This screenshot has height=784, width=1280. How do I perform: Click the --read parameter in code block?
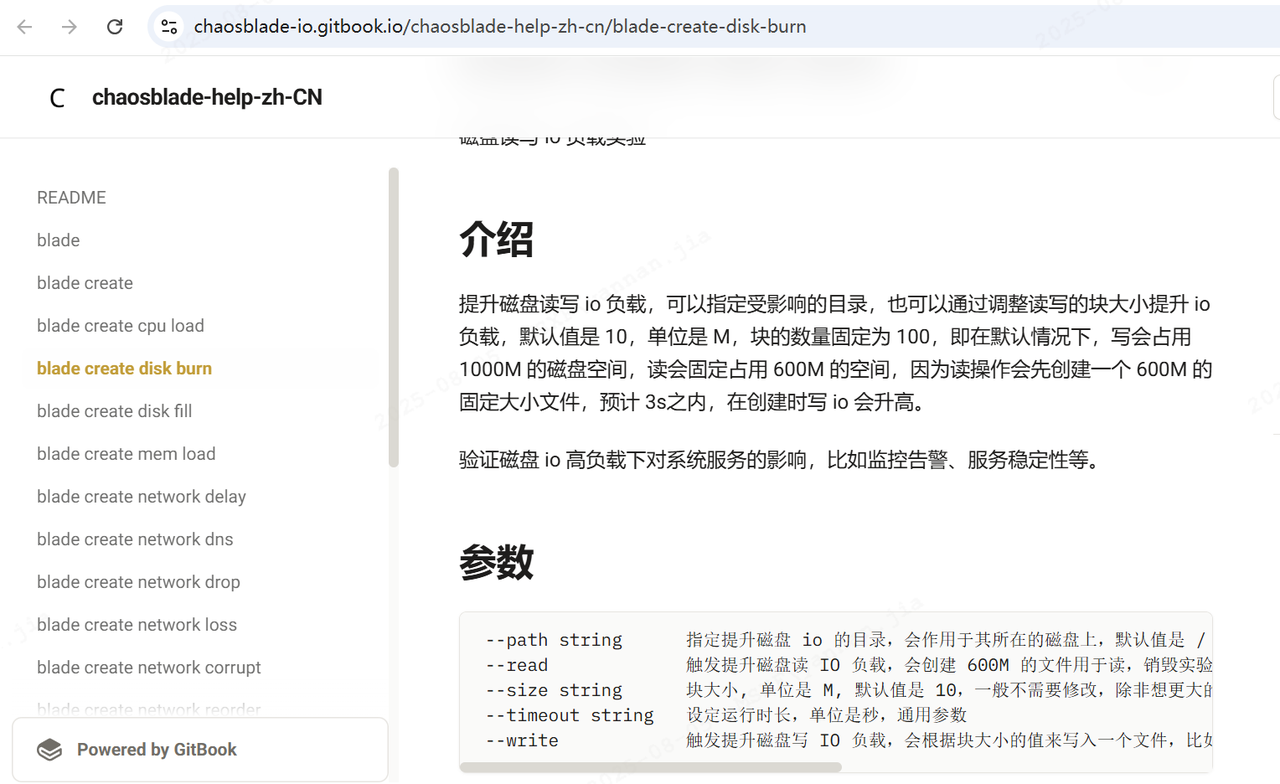pyautogui.click(x=516, y=665)
